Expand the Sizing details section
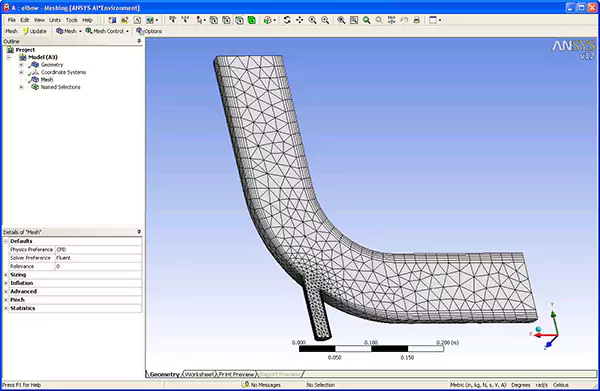This screenshot has width=600, height=391. click(x=6, y=275)
